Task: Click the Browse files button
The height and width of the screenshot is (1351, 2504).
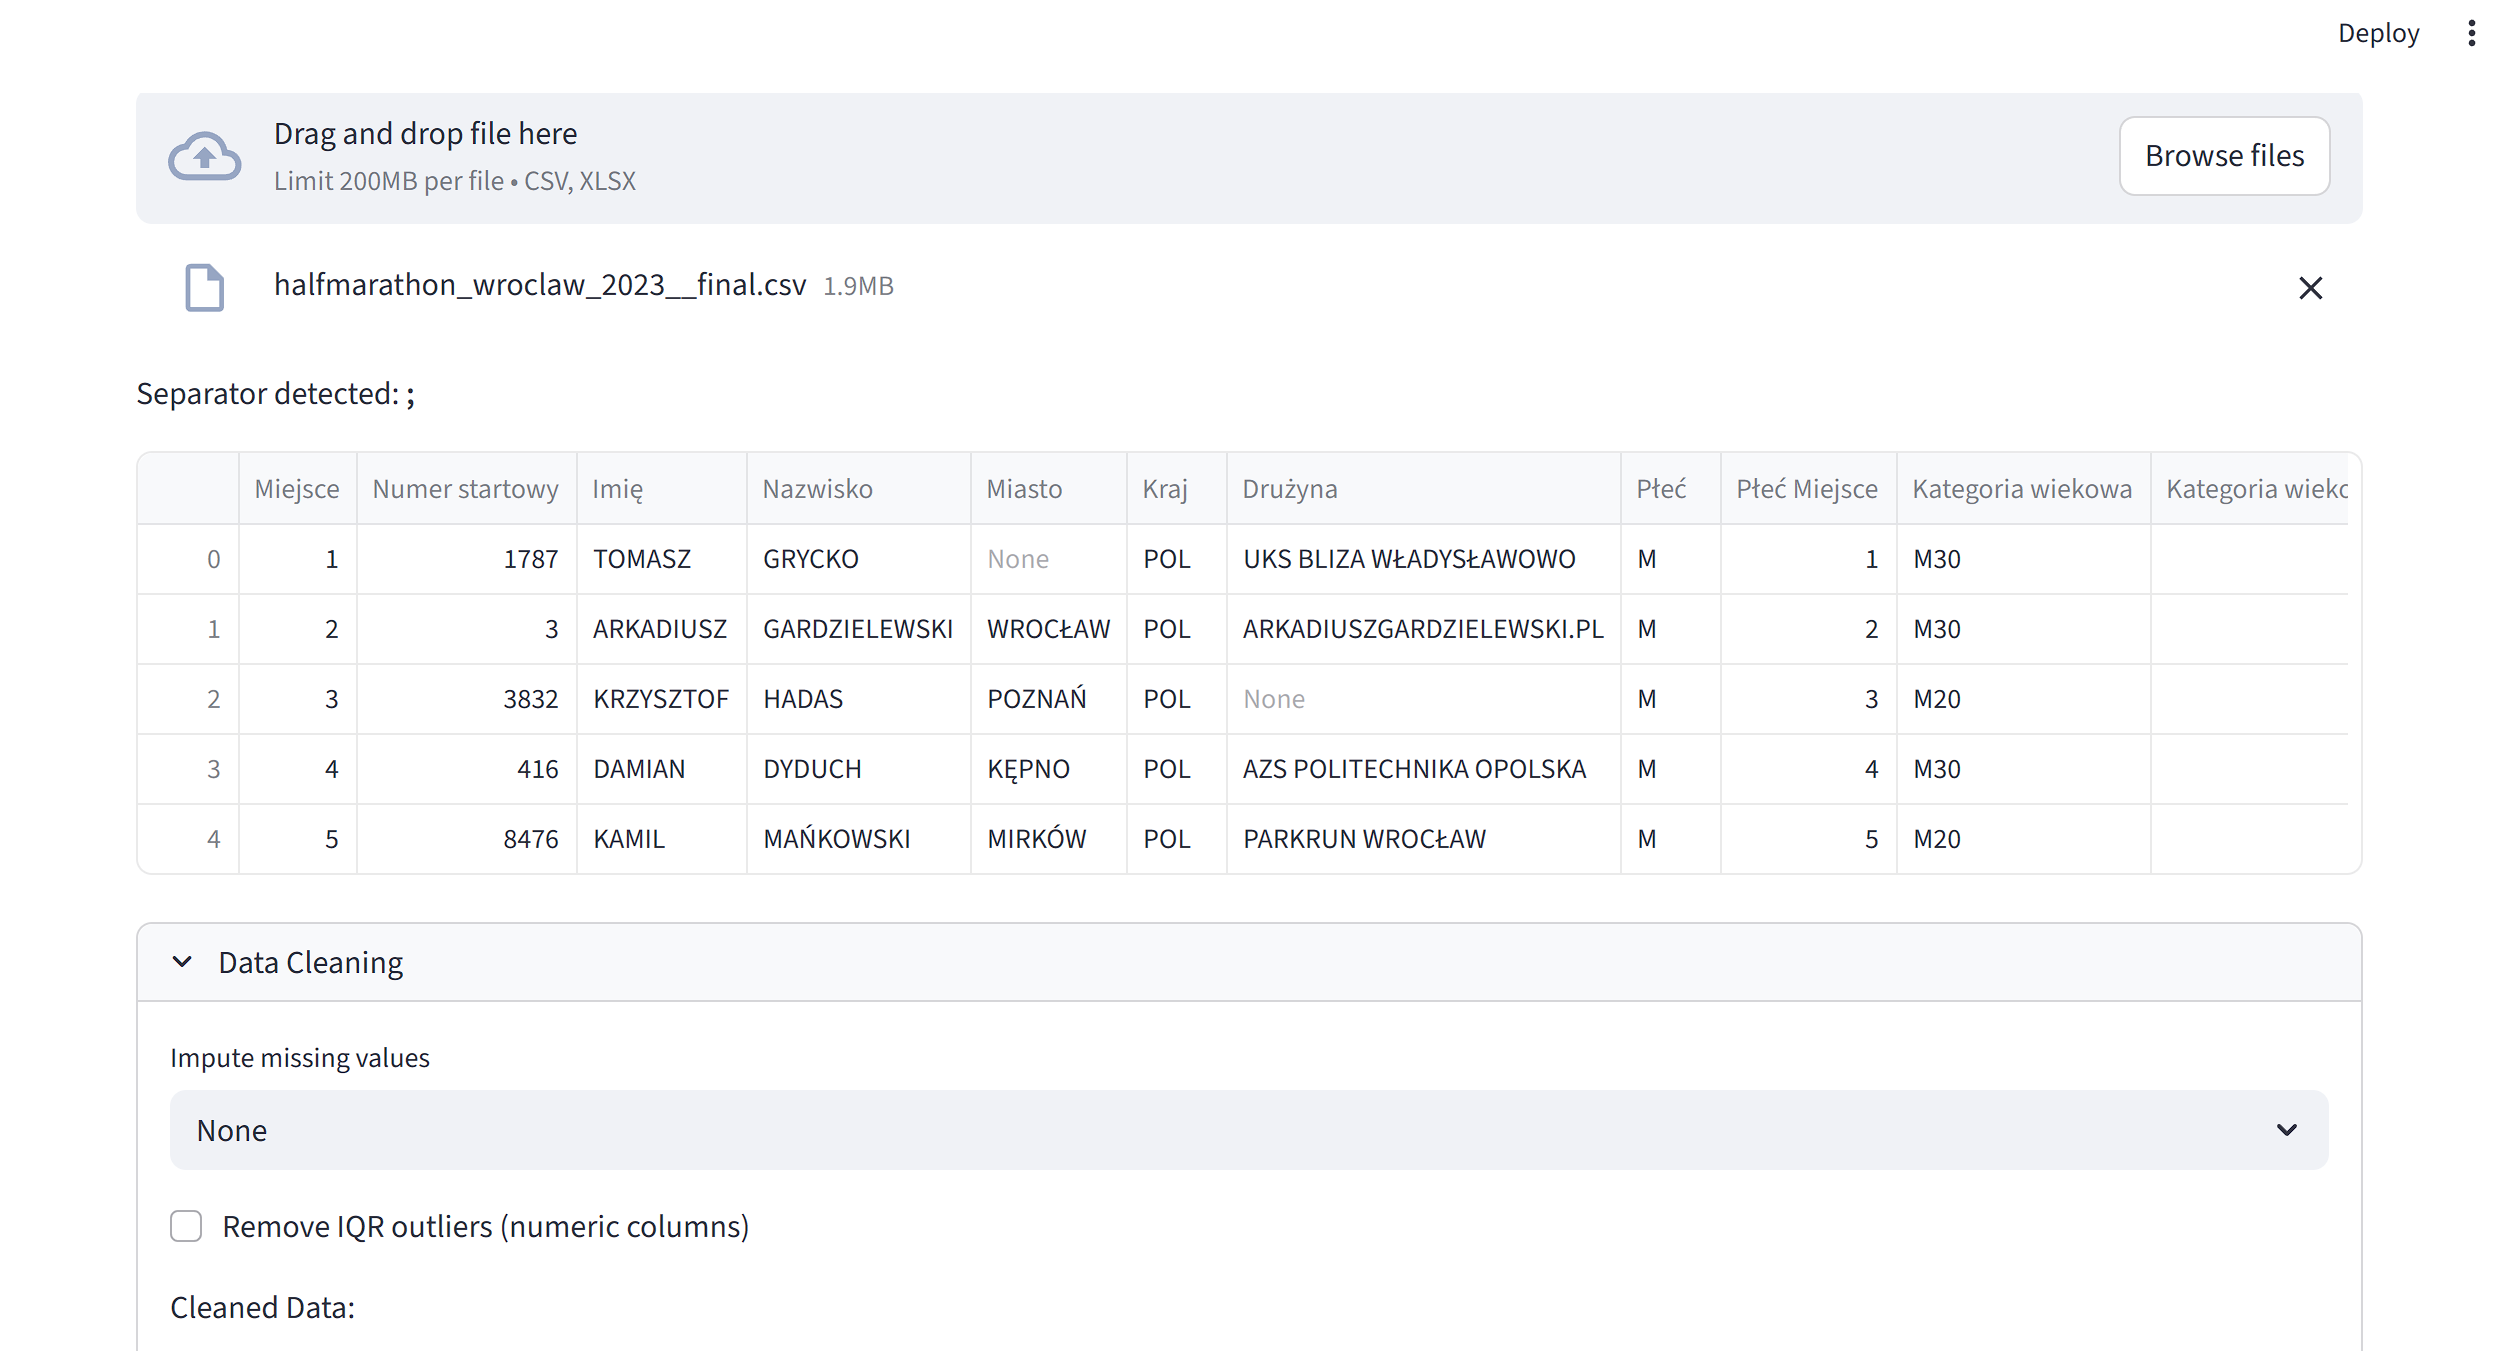Action: [2224, 156]
